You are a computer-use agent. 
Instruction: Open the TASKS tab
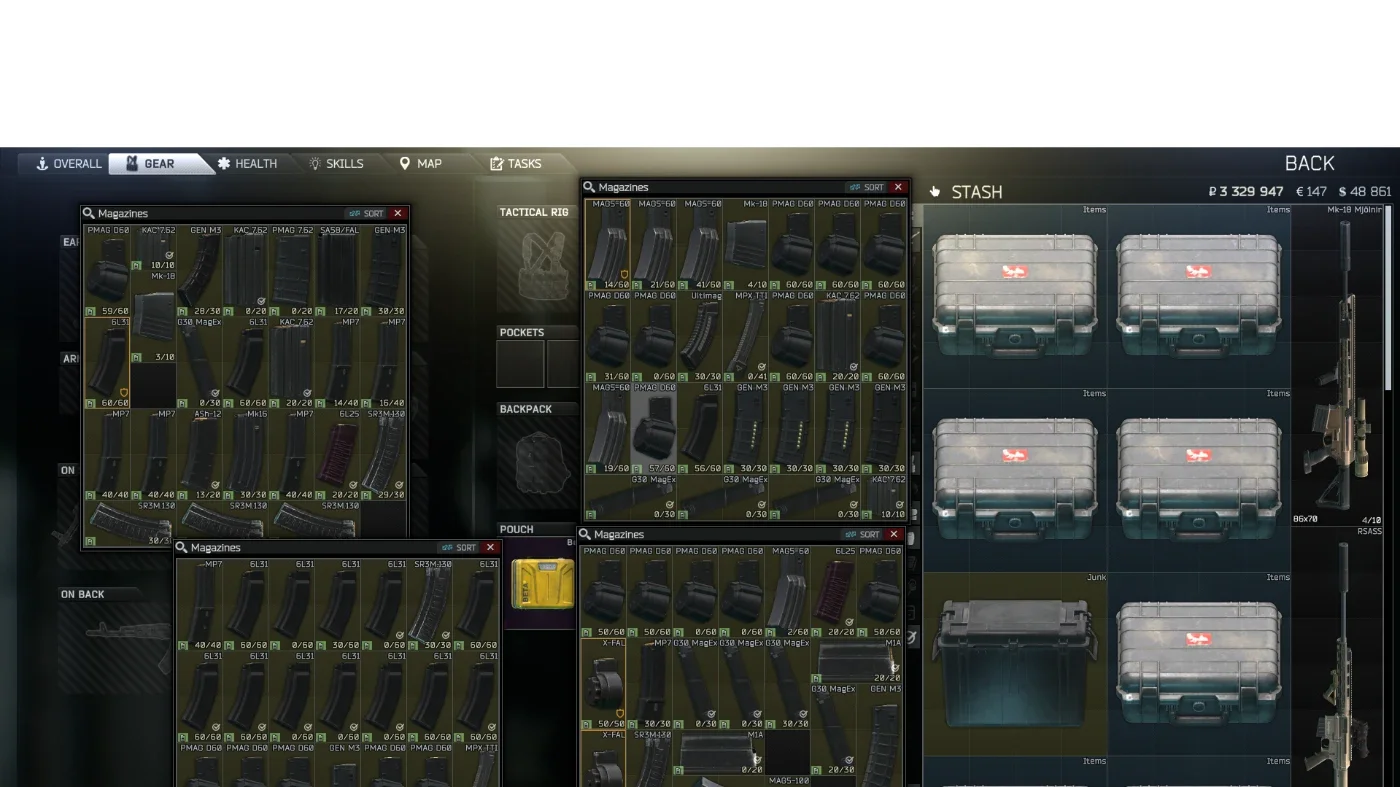pyautogui.click(x=515, y=164)
